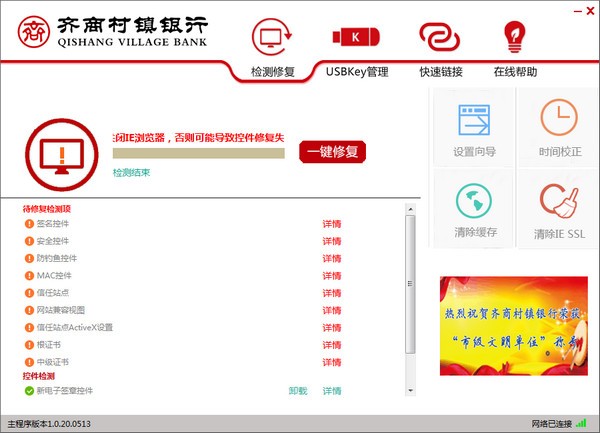Click green check icon beside 新电子签章控件
600x433 pixels.
pos(29,391)
